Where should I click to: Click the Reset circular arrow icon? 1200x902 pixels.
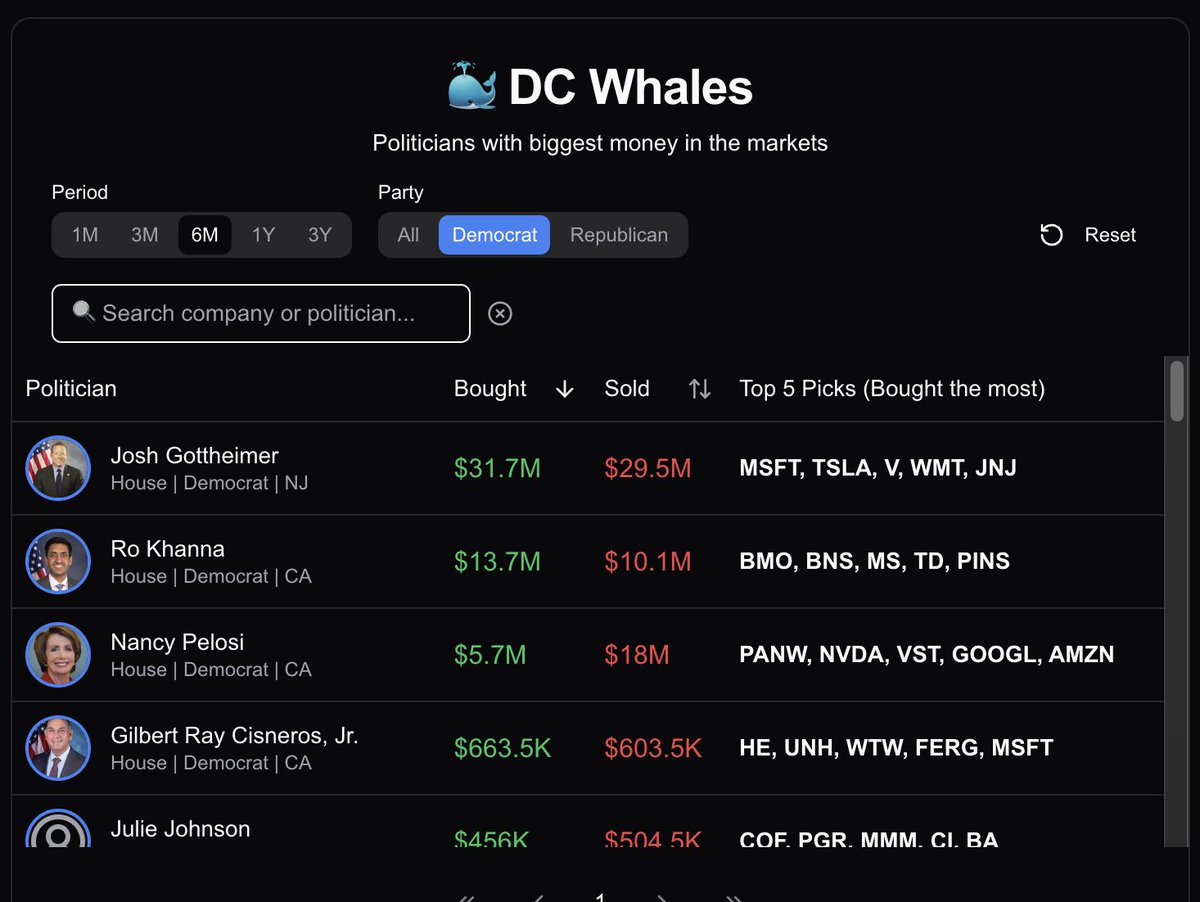point(1051,235)
